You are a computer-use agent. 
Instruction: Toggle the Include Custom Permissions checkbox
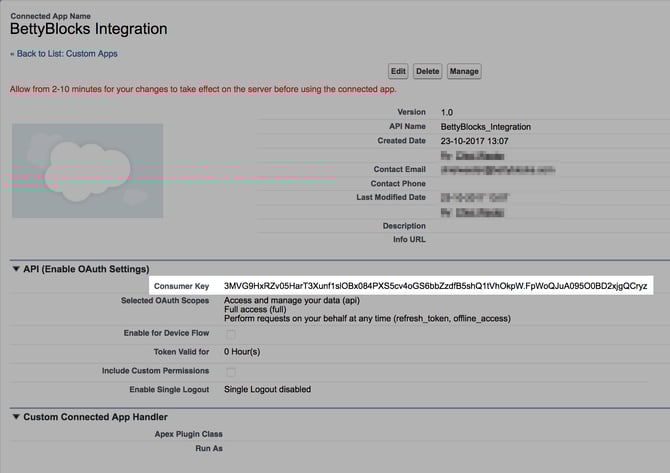tap(231, 372)
